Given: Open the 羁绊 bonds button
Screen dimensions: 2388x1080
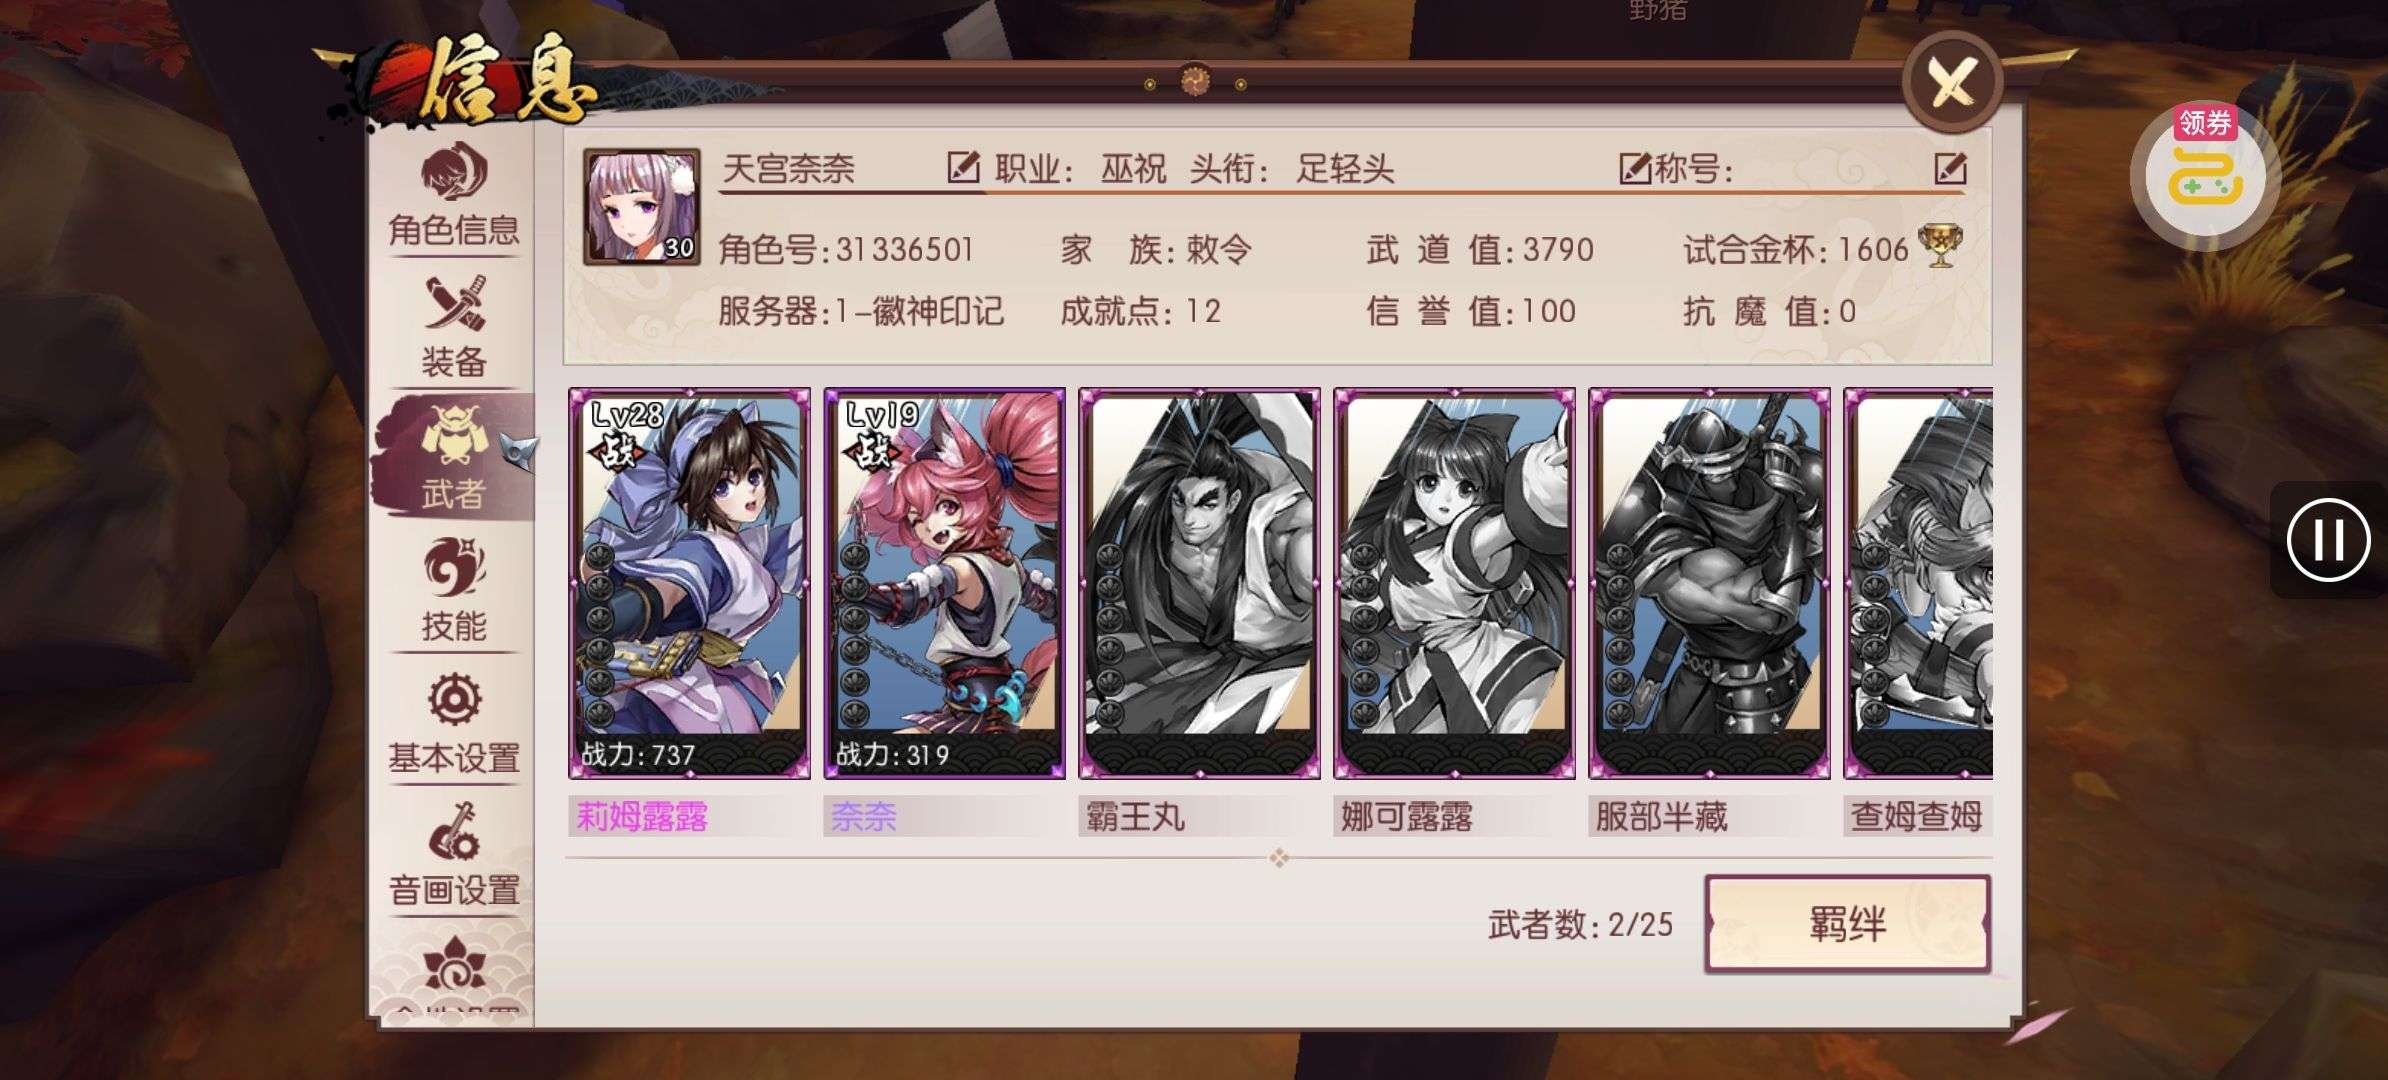Looking at the screenshot, I should coord(1847,923).
